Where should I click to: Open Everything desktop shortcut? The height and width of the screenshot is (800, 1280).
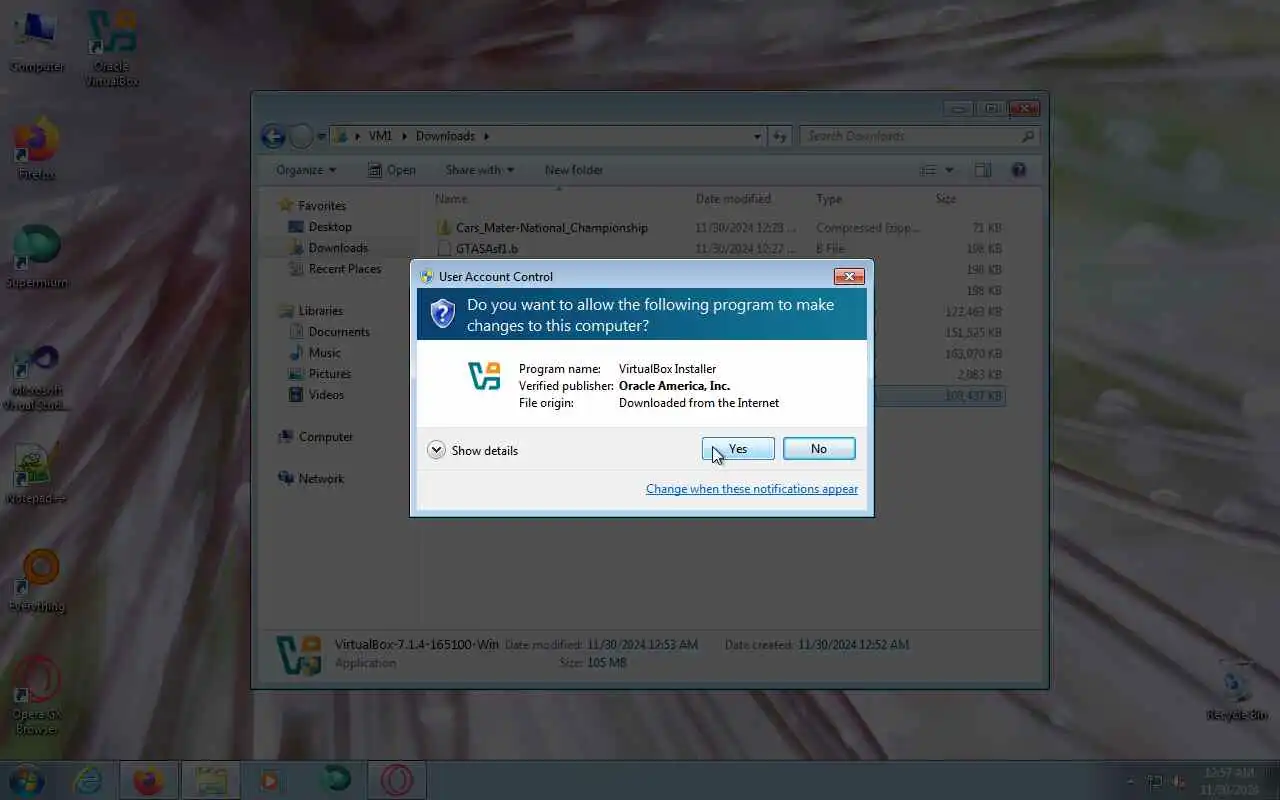37,580
